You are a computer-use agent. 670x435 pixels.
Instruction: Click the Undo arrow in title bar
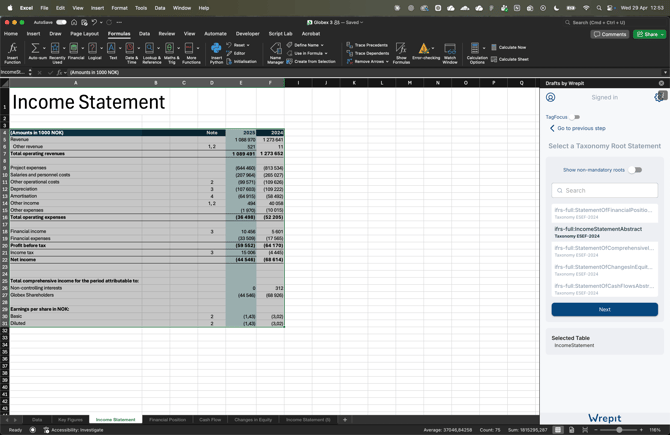point(94,22)
